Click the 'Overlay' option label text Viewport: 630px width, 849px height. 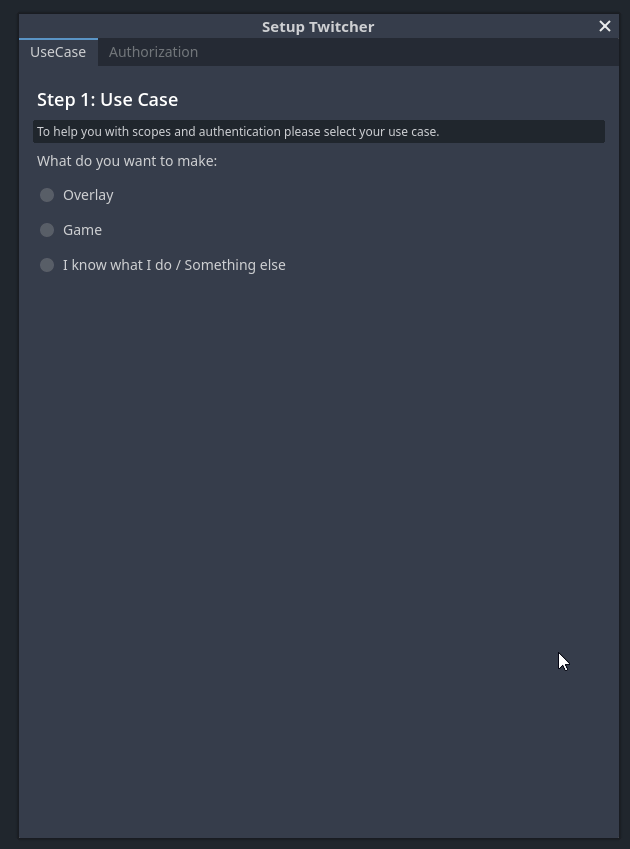point(88,195)
